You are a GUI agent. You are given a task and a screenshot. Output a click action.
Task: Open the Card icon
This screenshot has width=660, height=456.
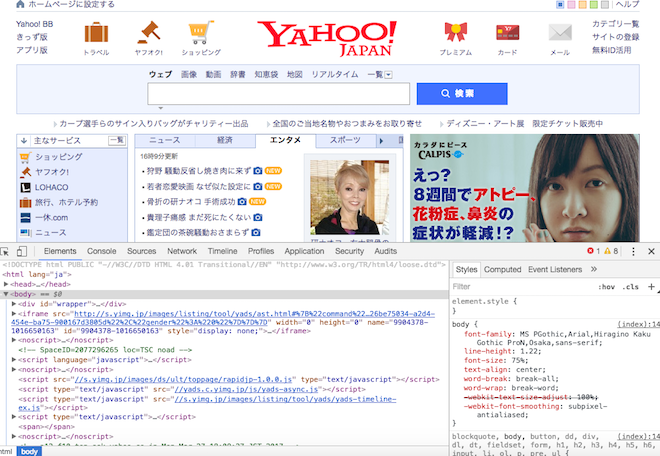(508, 32)
